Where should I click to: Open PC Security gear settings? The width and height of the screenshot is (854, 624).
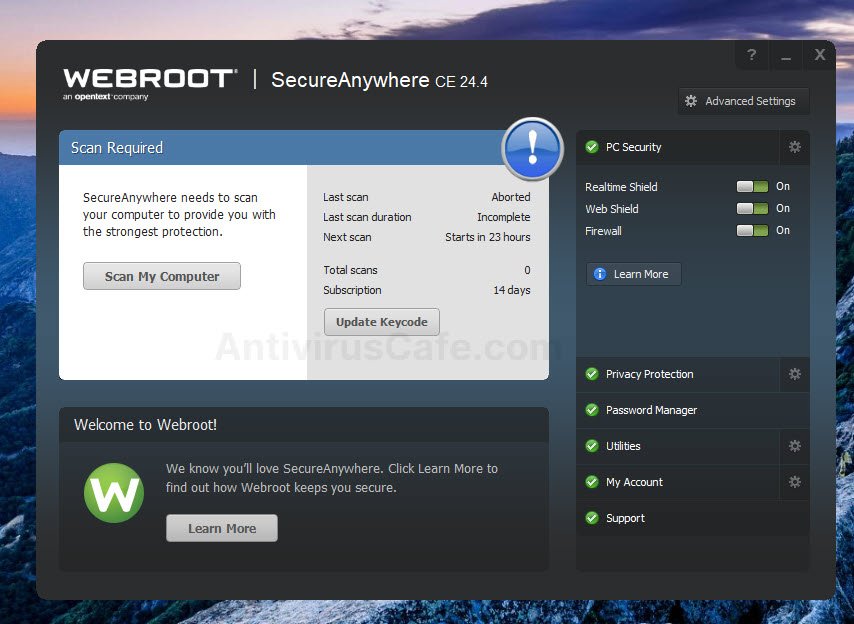(795, 147)
